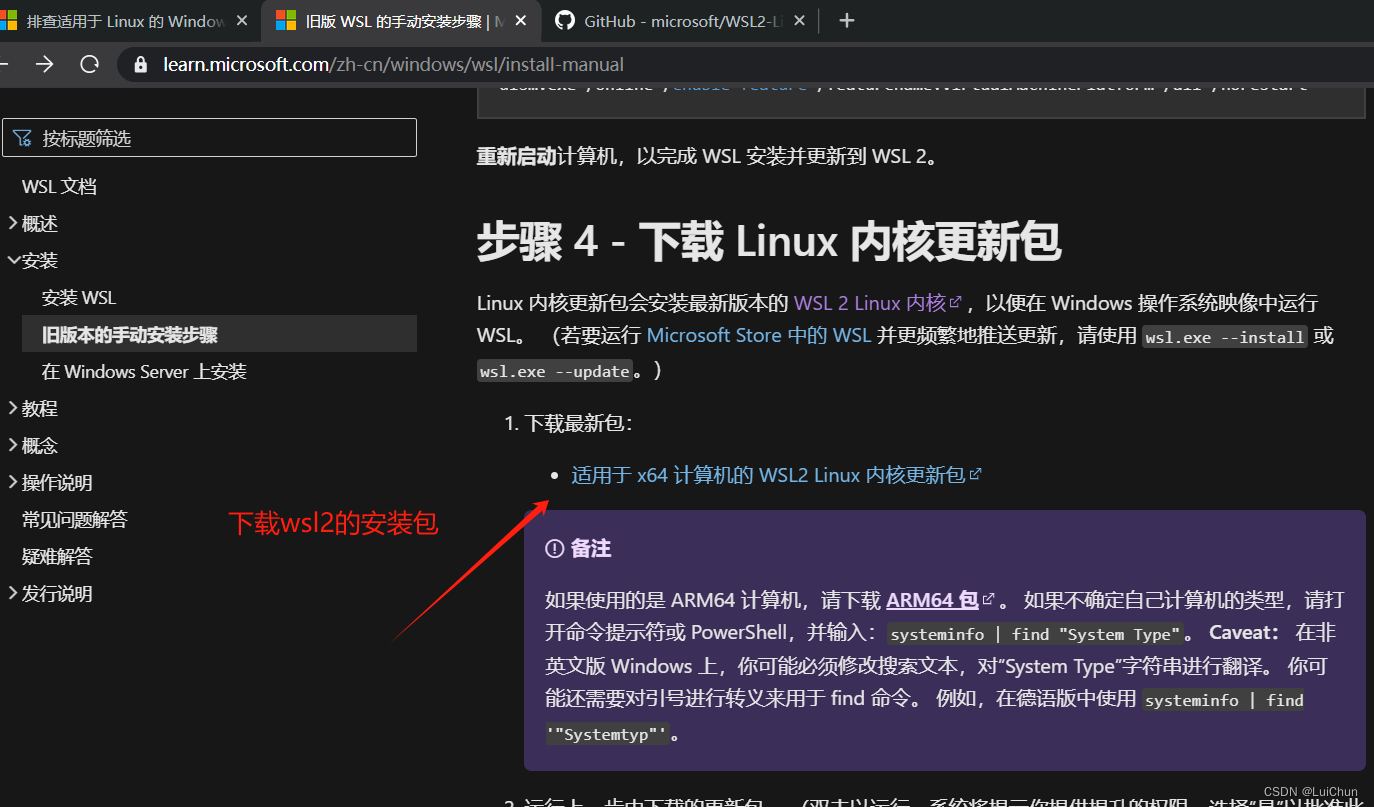The height and width of the screenshot is (807, 1374).
Task: Collapse the 安装 section in the sidebar
Action: (12, 260)
